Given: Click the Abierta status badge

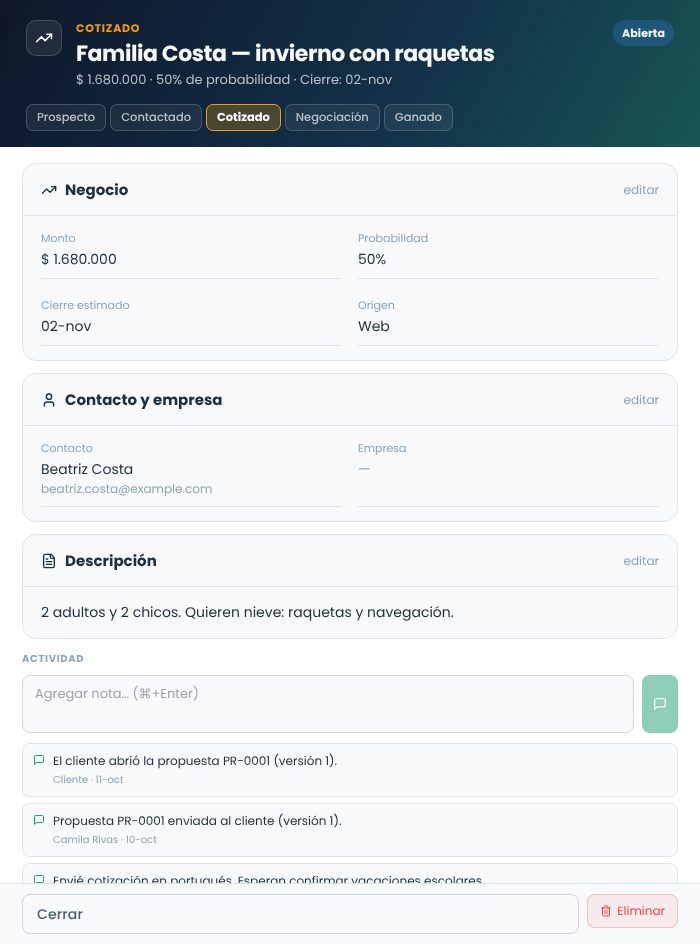Looking at the screenshot, I should point(643,33).
